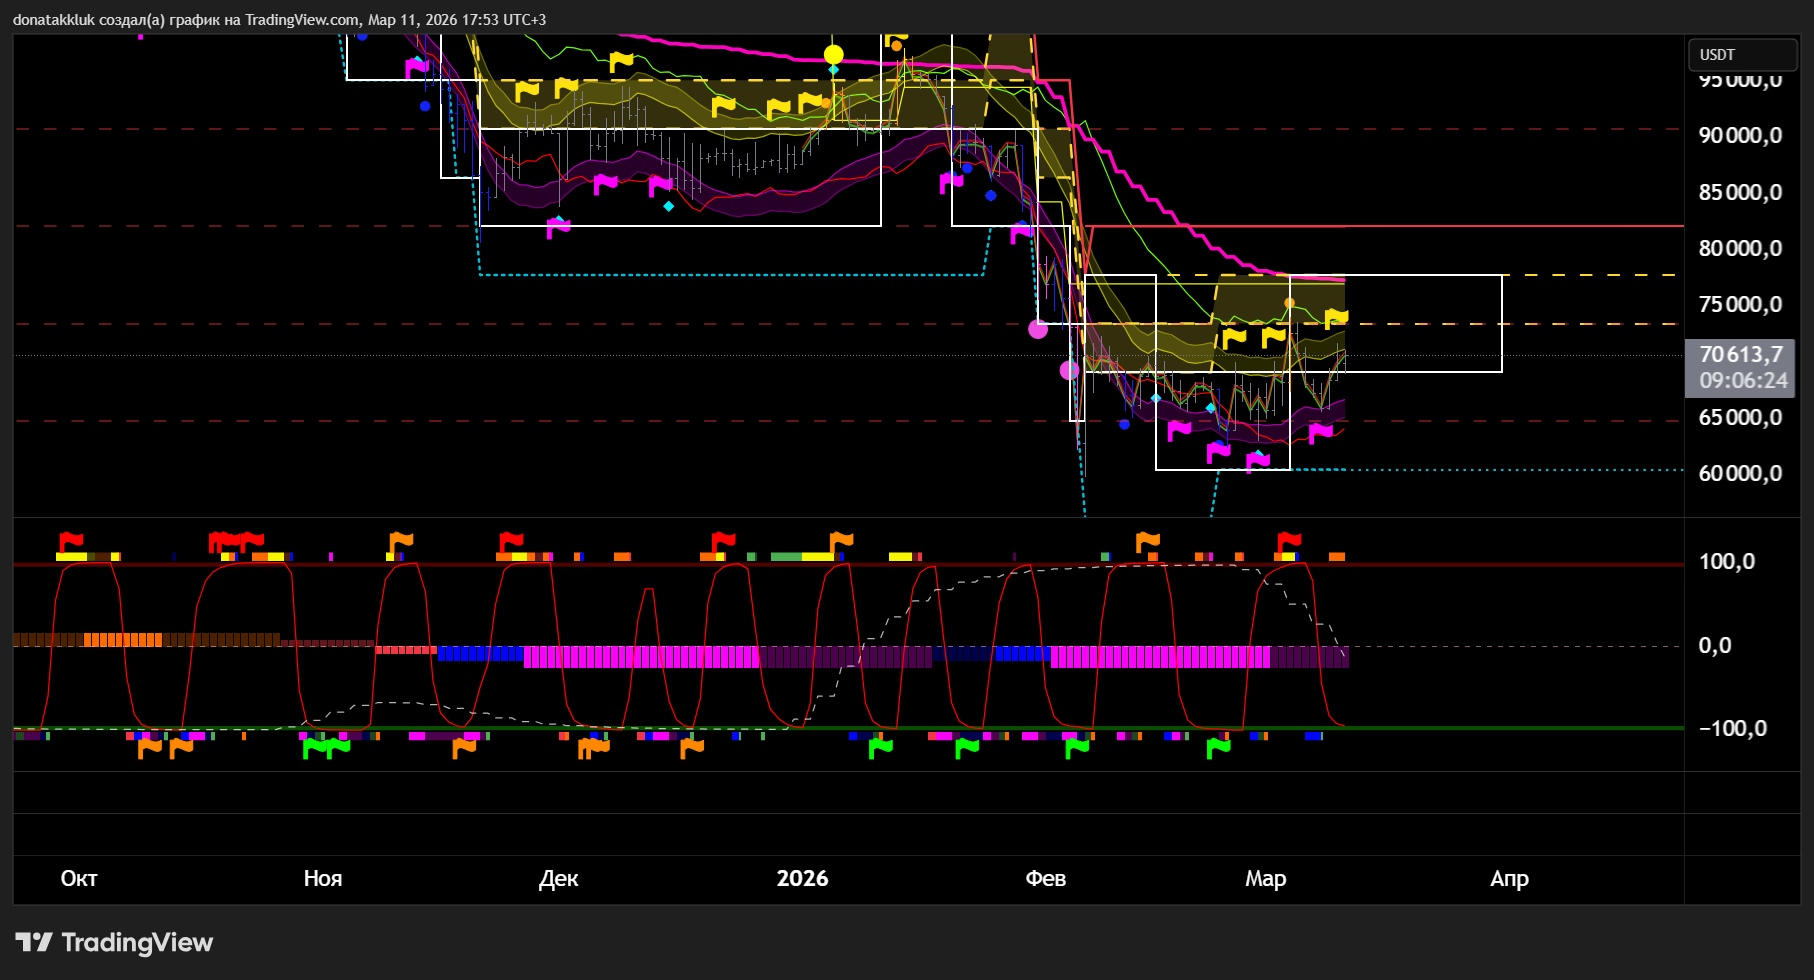This screenshot has height=980, width=1814.
Task: Click the rightmost yellow flag on price chart
Action: click(1336, 319)
